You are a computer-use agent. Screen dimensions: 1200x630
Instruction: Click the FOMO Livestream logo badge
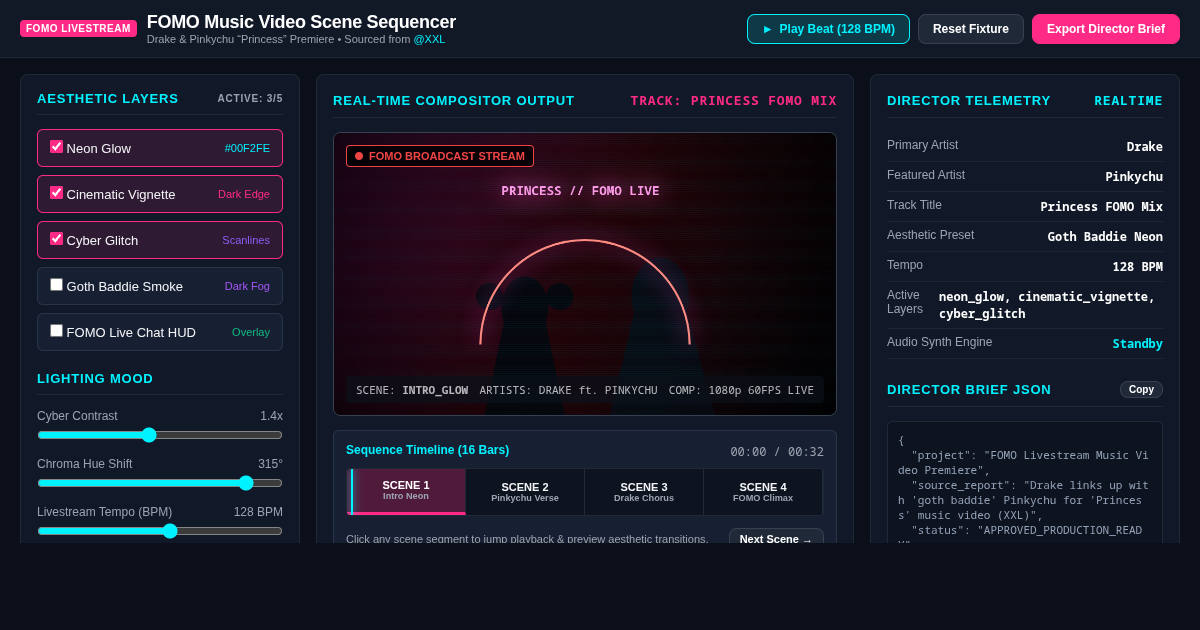[78, 29]
